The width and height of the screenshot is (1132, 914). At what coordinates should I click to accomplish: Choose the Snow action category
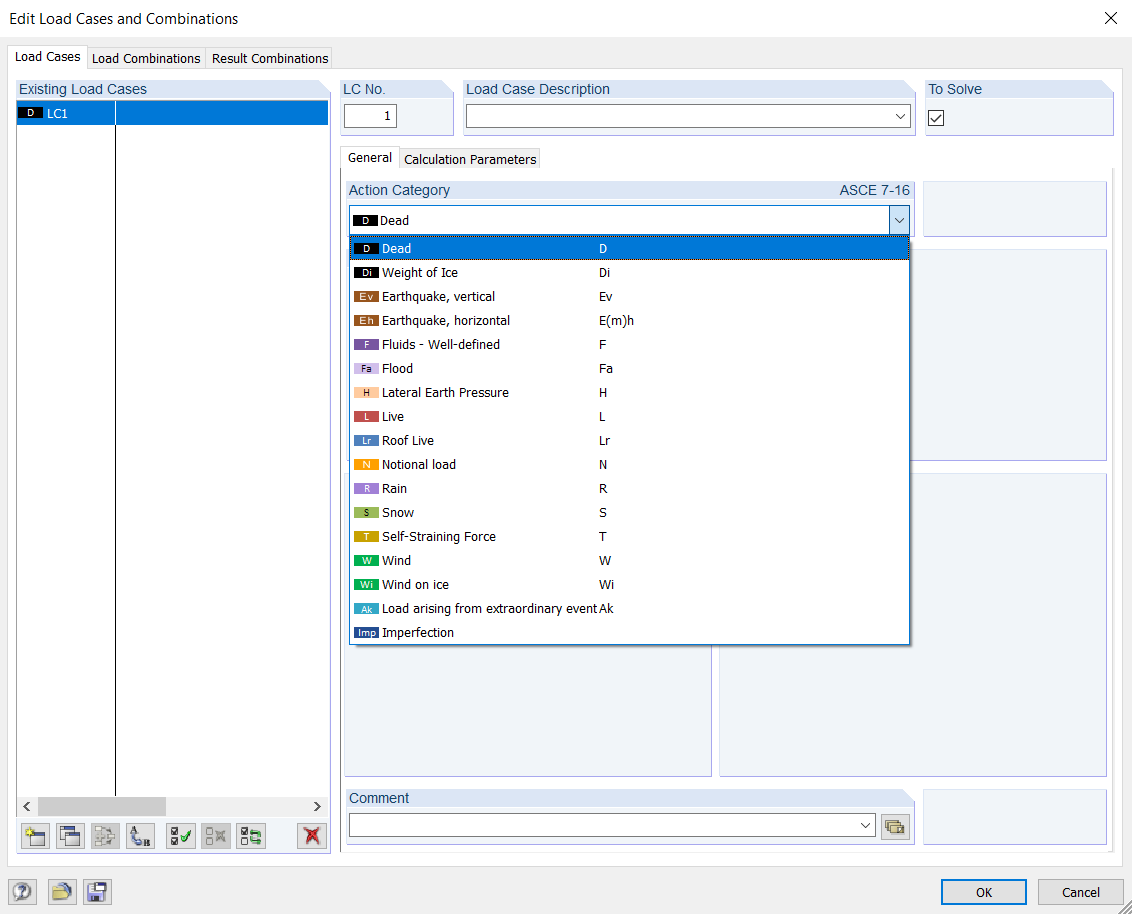(629, 513)
